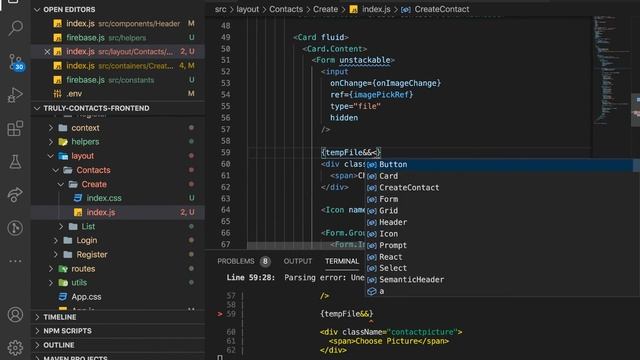
Task: Choose Prompt from the autocomplete list
Action: (x=502, y=245)
